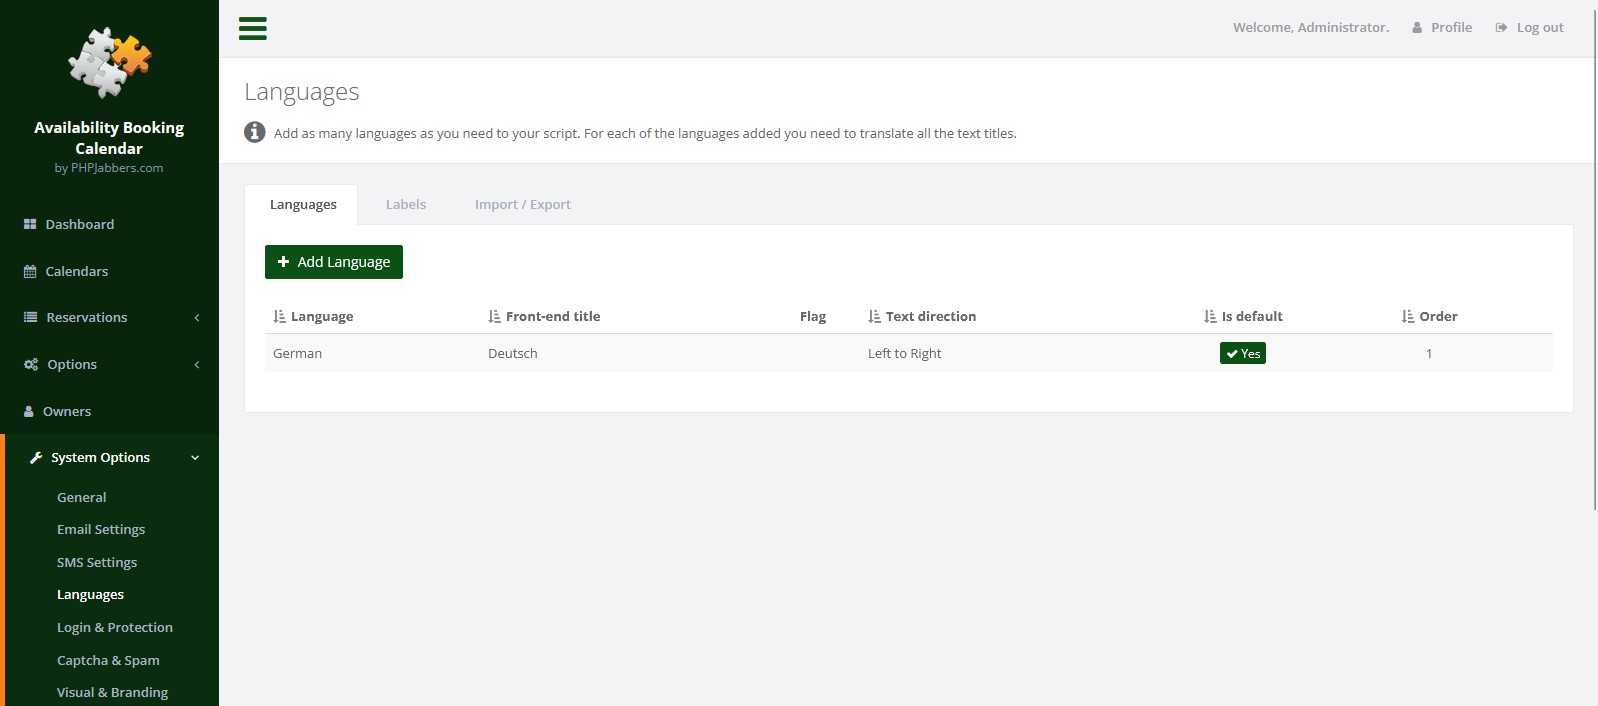Screen dimensions: 1598x706
Task: Click the Options gears icon
Action: coord(31,364)
